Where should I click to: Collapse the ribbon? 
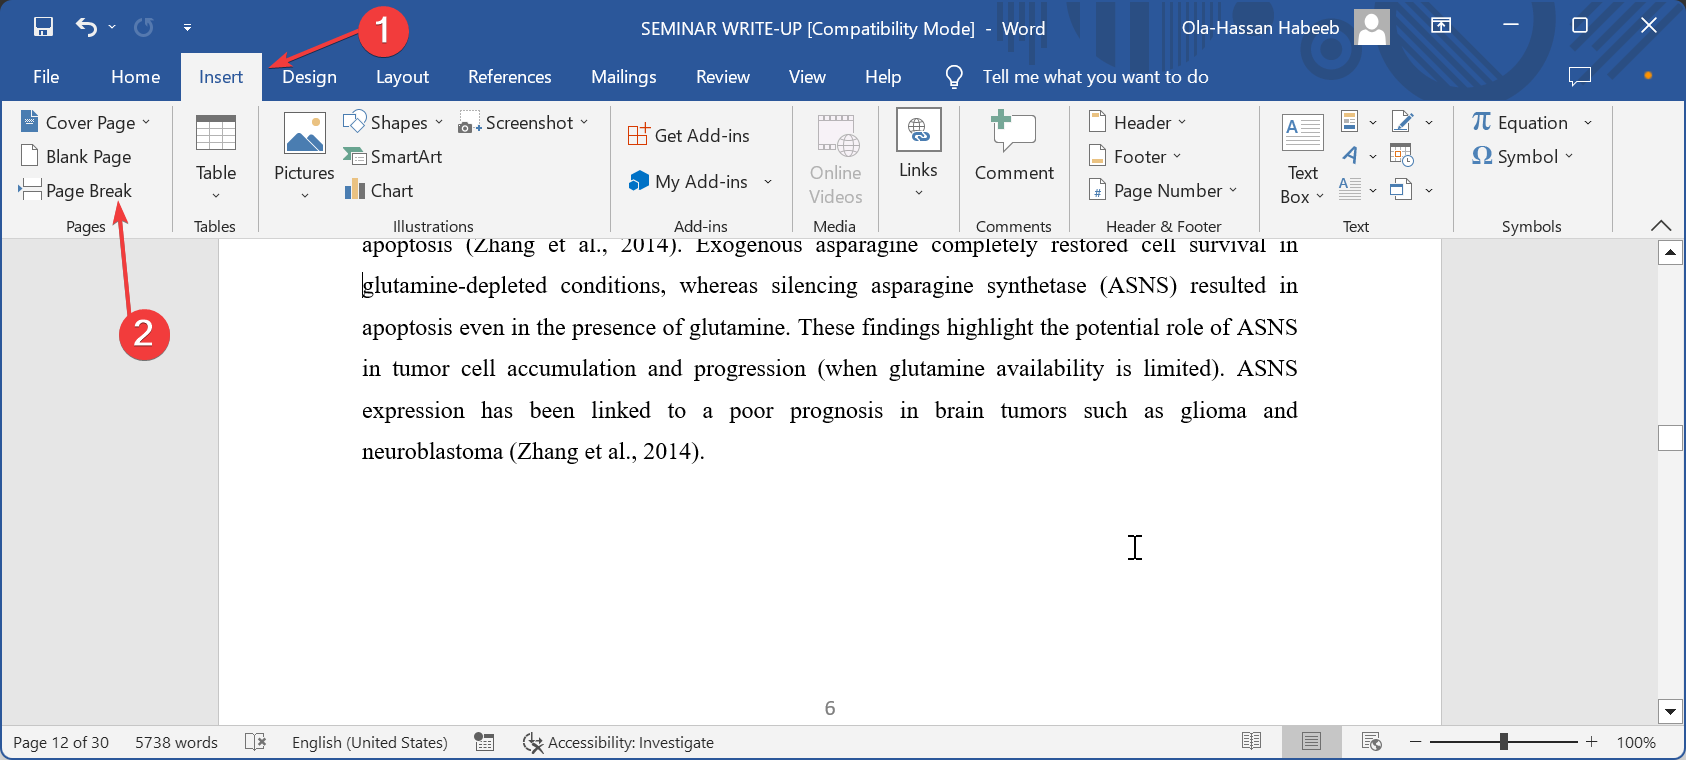click(1661, 226)
